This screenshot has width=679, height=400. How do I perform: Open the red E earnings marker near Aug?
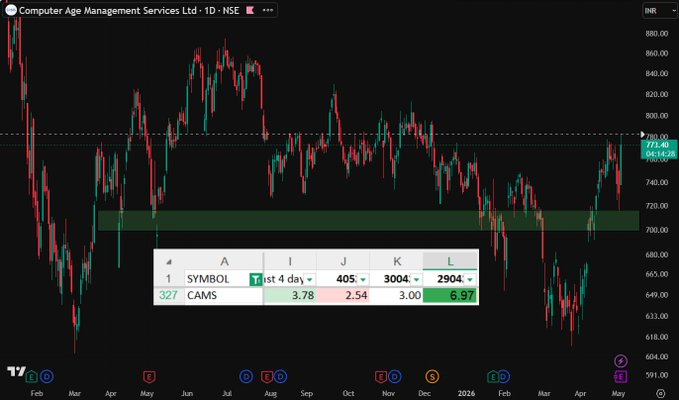(267, 377)
